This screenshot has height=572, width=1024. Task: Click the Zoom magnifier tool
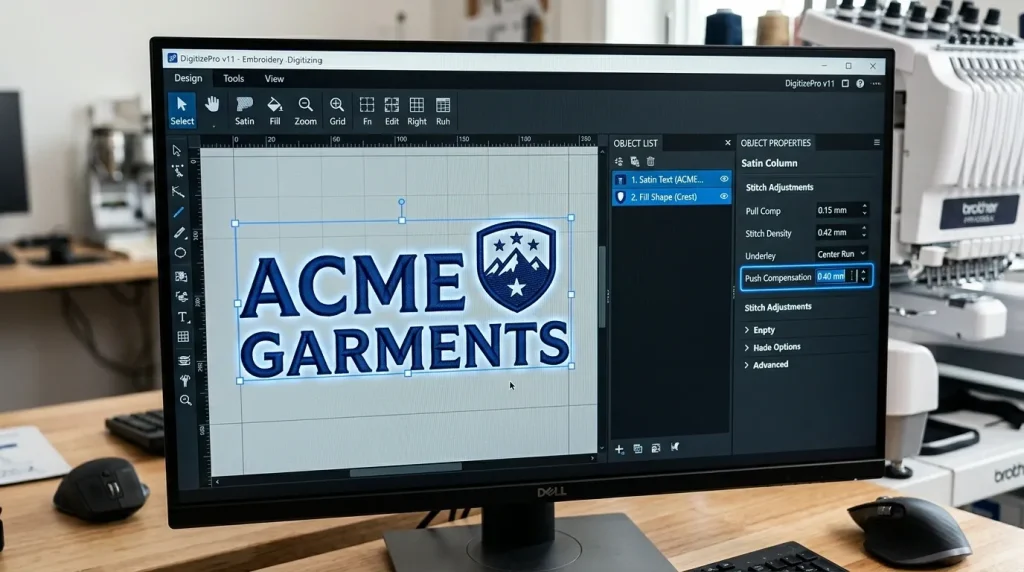(x=305, y=110)
